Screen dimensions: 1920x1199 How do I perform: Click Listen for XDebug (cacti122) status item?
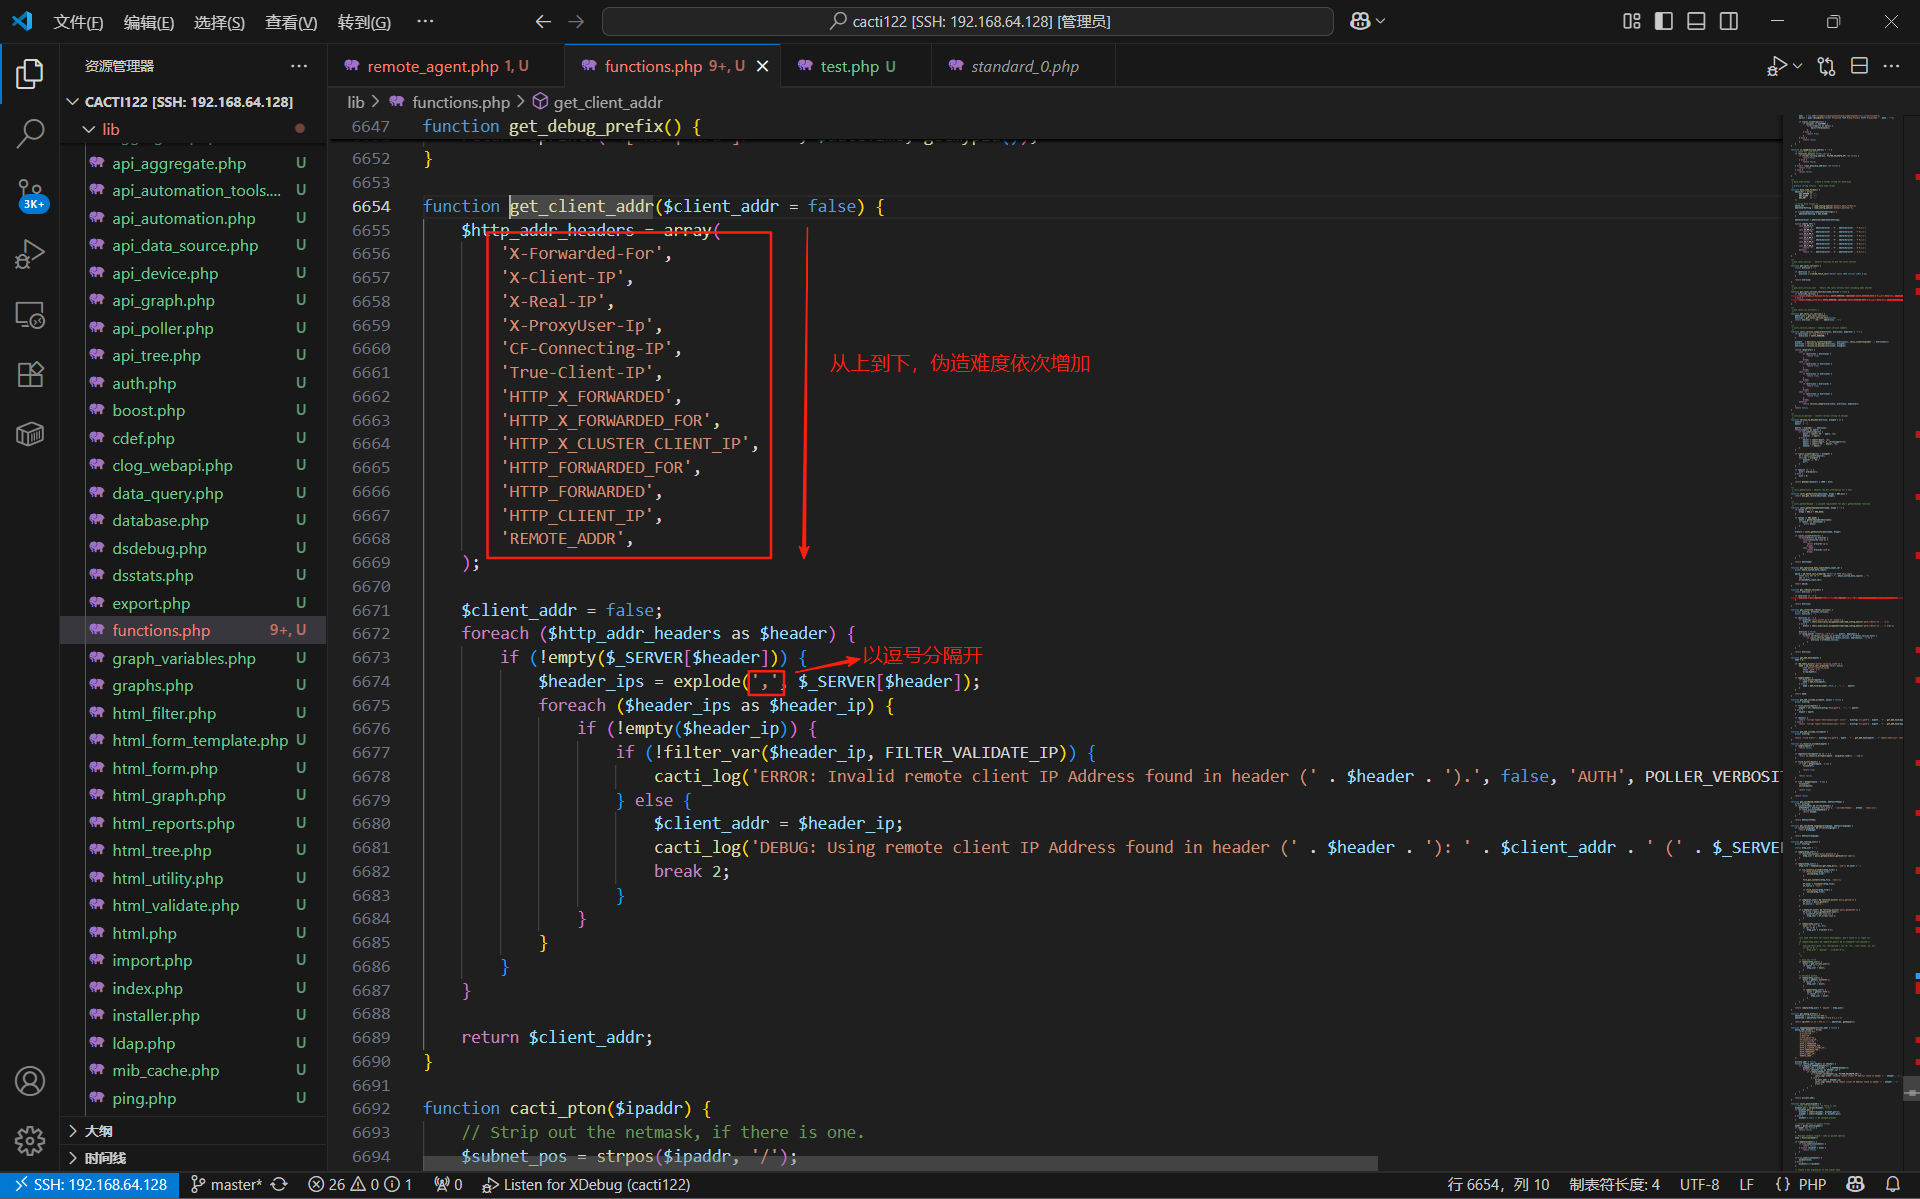pyautogui.click(x=586, y=1185)
